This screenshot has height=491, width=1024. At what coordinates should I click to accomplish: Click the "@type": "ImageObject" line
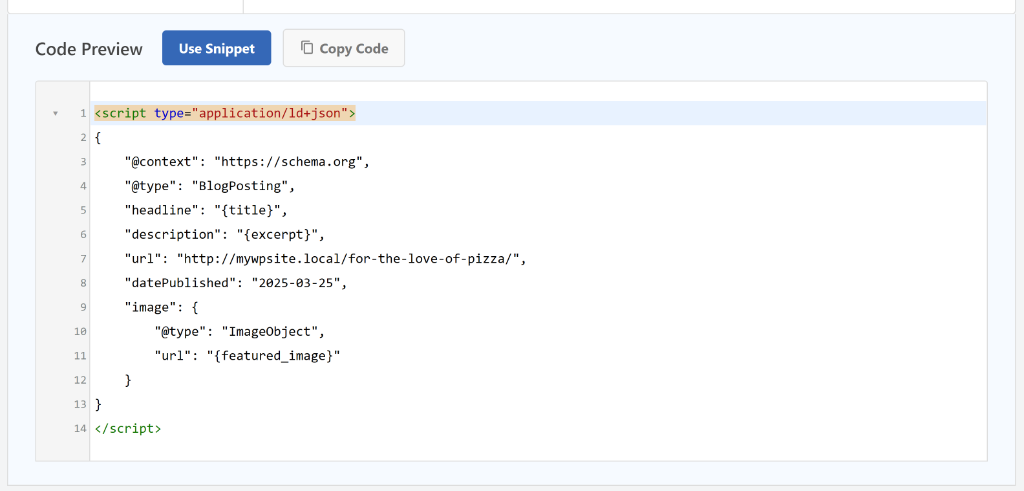pos(240,332)
